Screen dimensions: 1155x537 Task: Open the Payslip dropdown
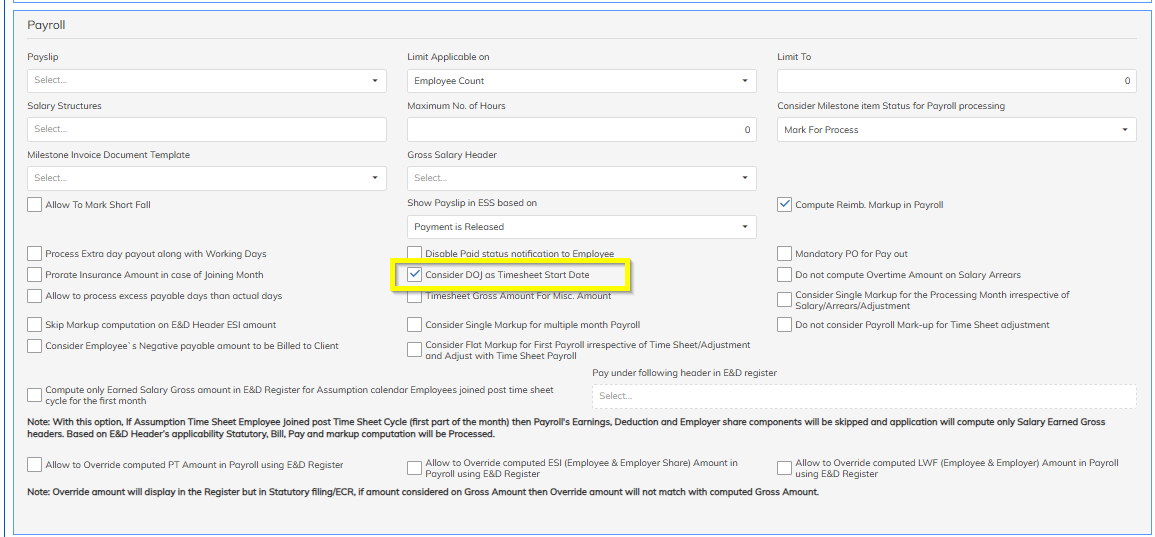pos(206,80)
